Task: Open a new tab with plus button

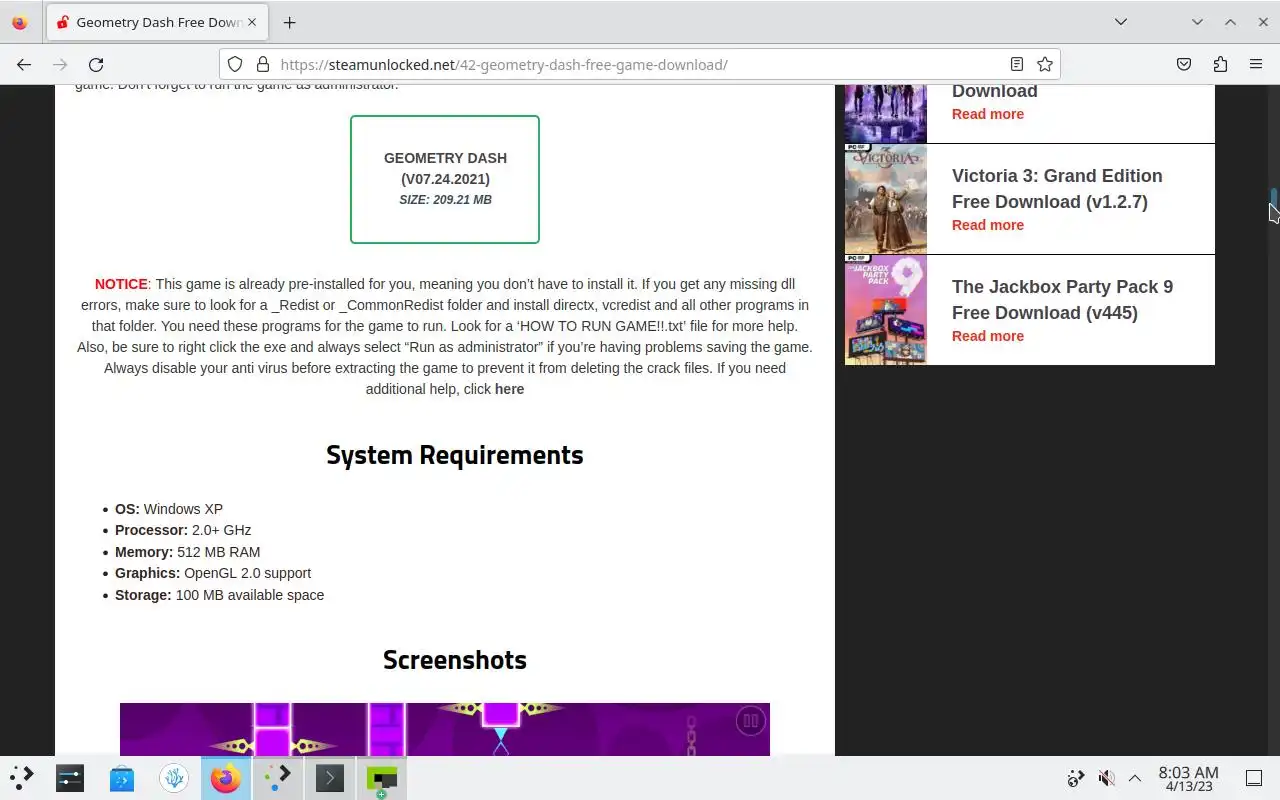Action: point(289,22)
